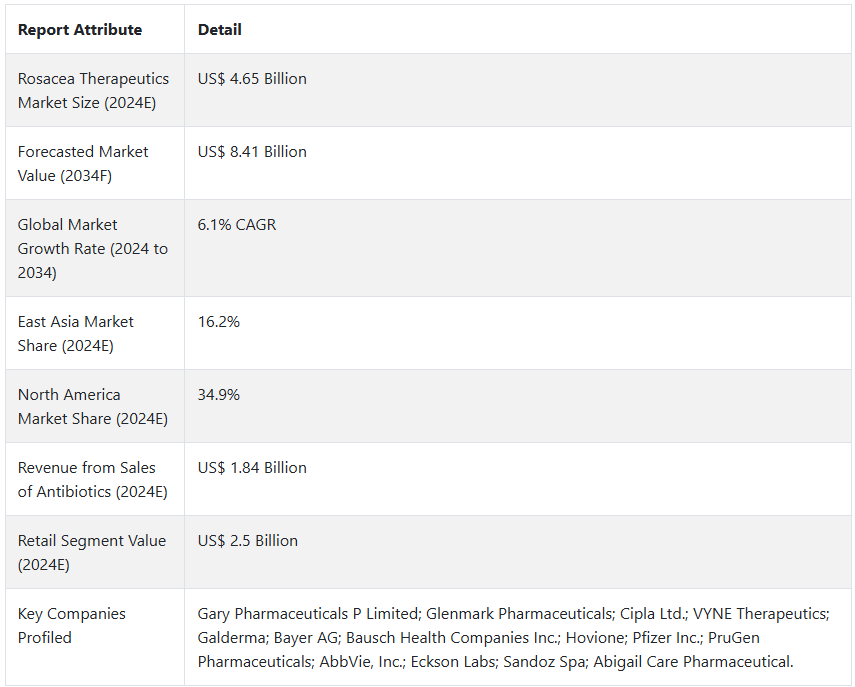
Task: Select the Revenue from Sales of Antibiotics cell
Action: [x=95, y=479]
